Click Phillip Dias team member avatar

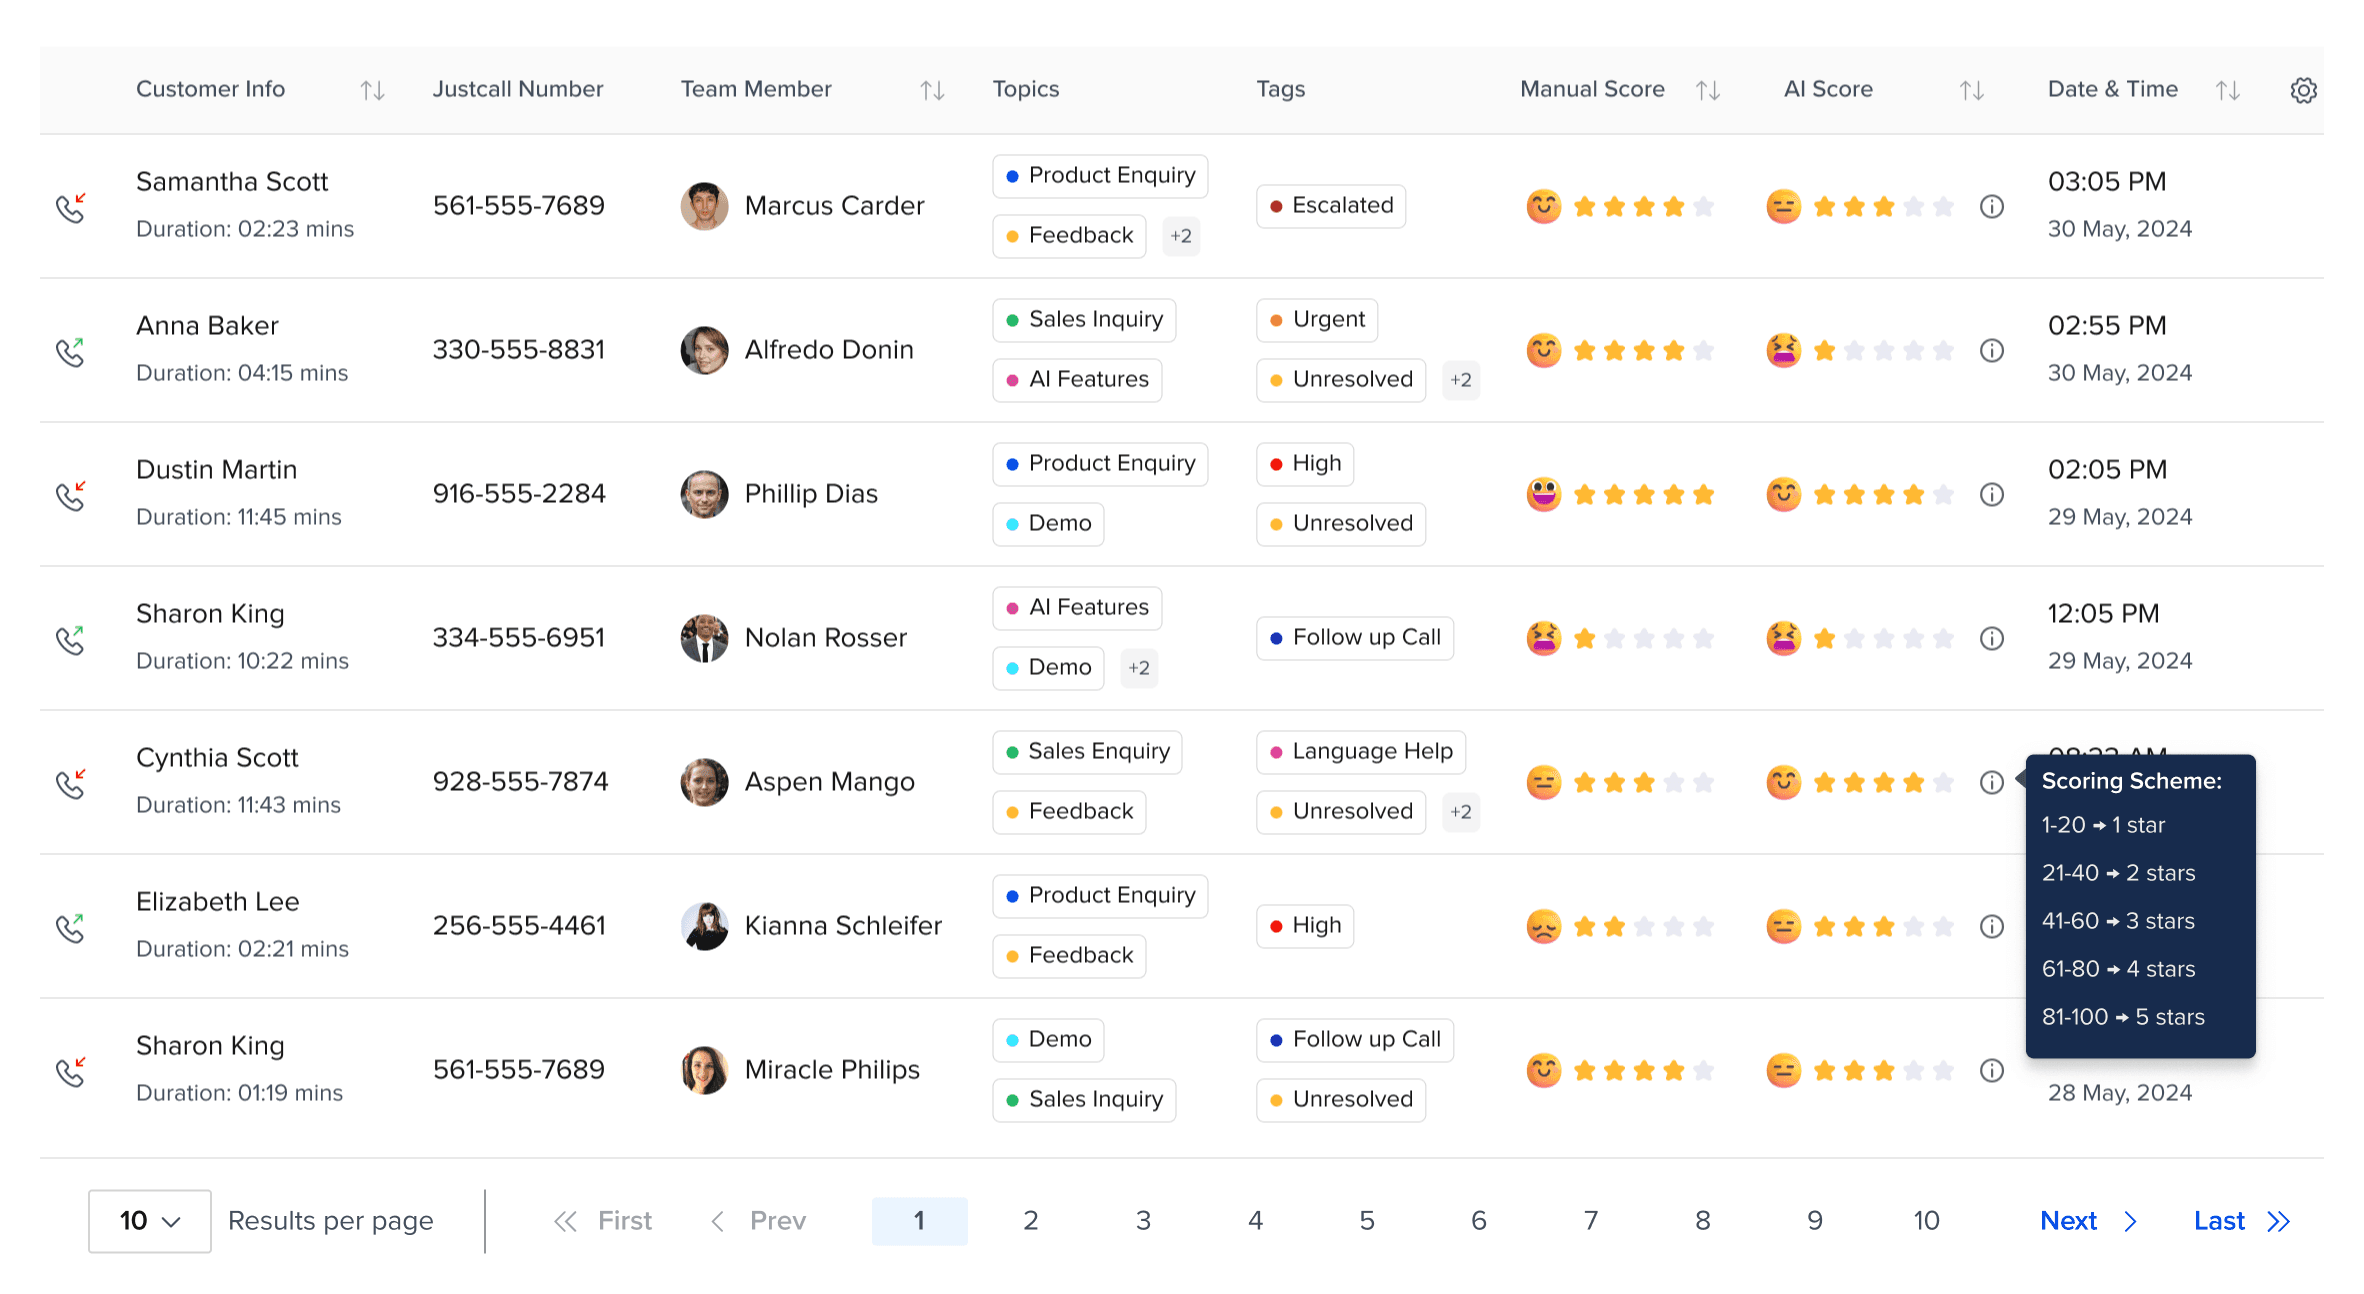click(704, 495)
